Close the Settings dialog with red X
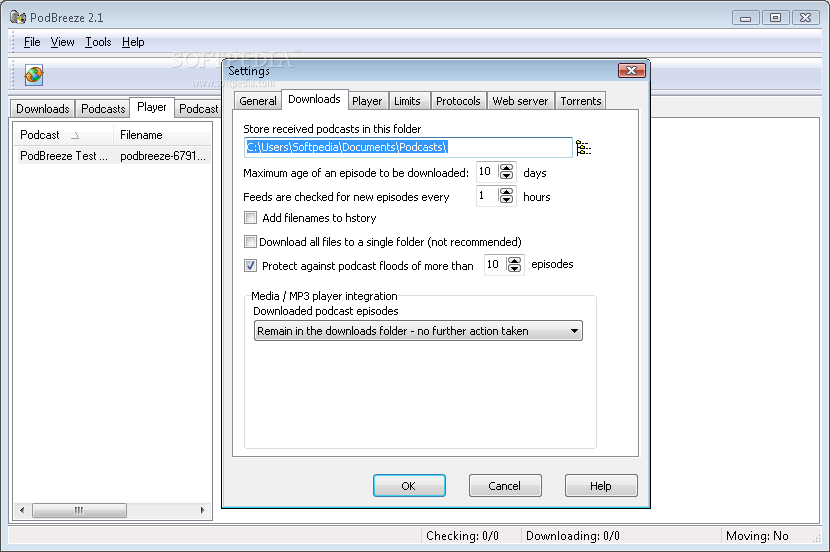Screen dimensions: 830x552 point(631,70)
